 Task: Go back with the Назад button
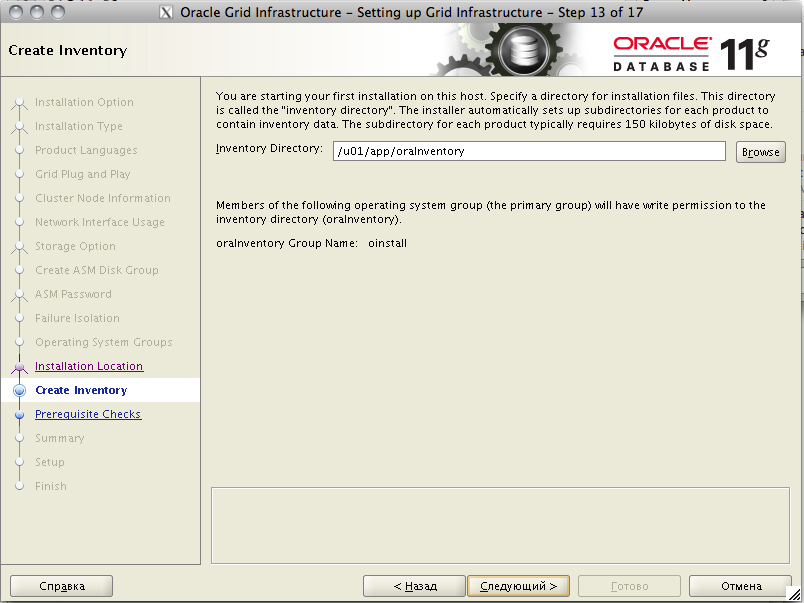coord(414,586)
